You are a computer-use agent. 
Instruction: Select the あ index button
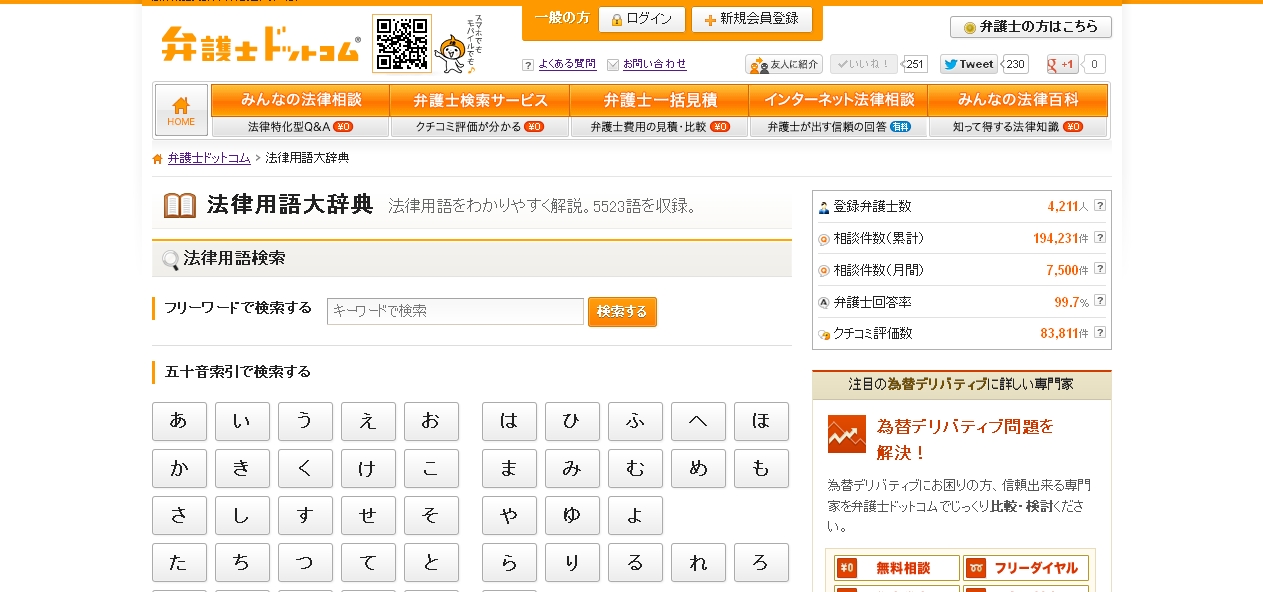pyautogui.click(x=179, y=421)
